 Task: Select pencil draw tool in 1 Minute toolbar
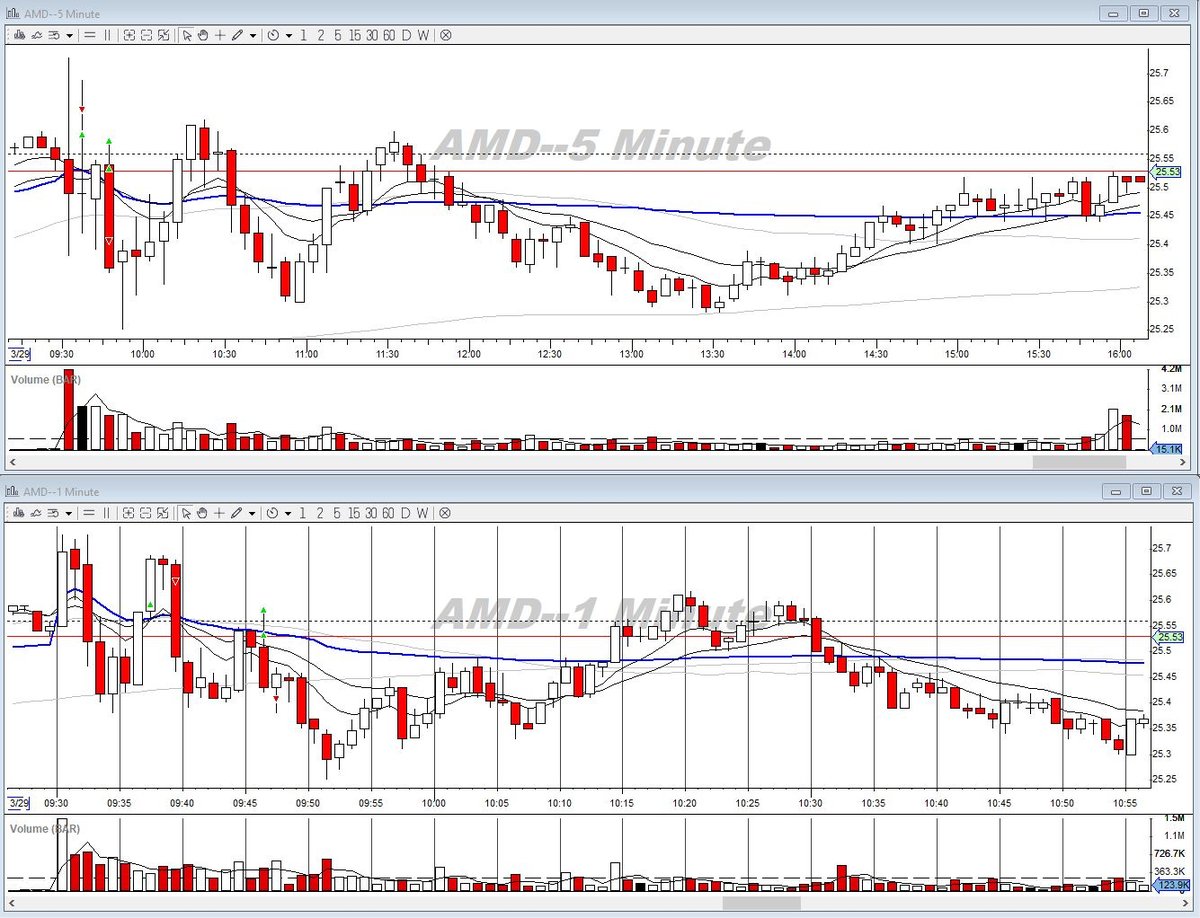pyautogui.click(x=237, y=512)
